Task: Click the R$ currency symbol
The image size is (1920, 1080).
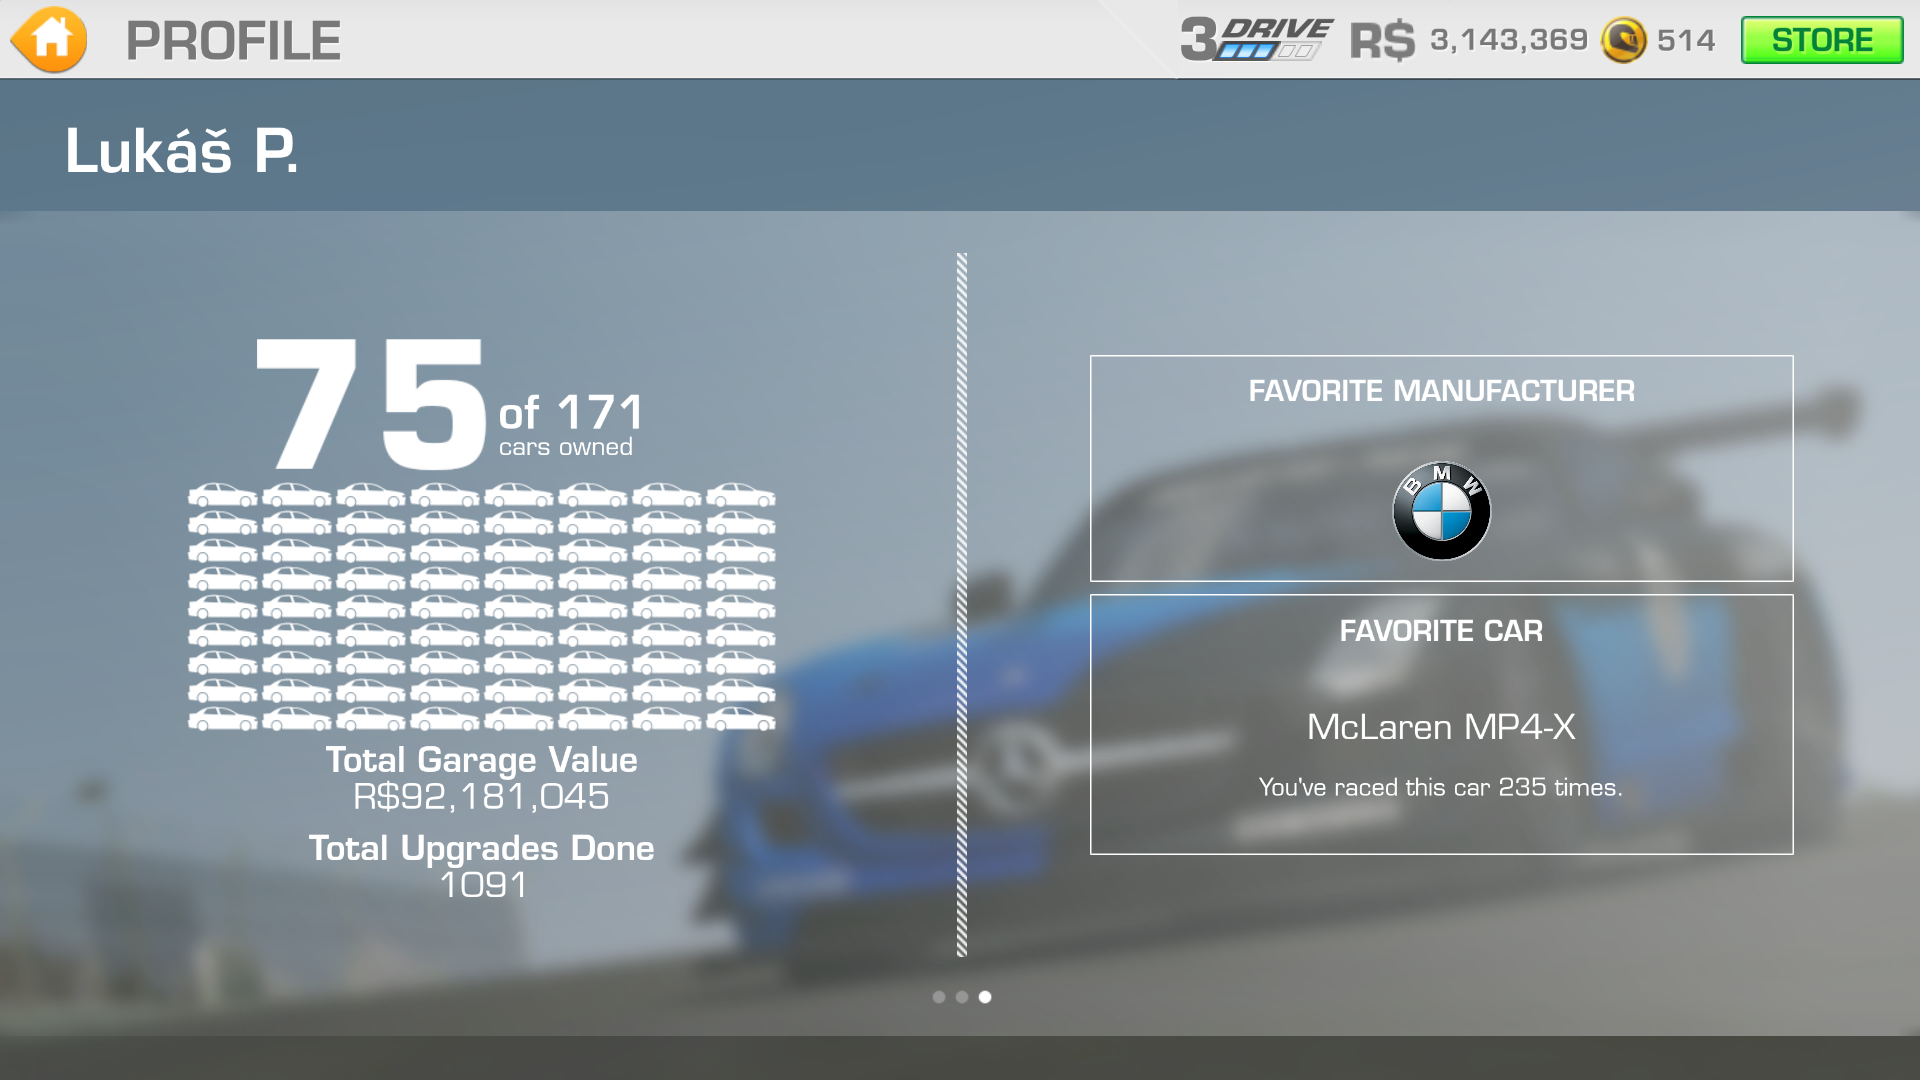Action: [1383, 41]
